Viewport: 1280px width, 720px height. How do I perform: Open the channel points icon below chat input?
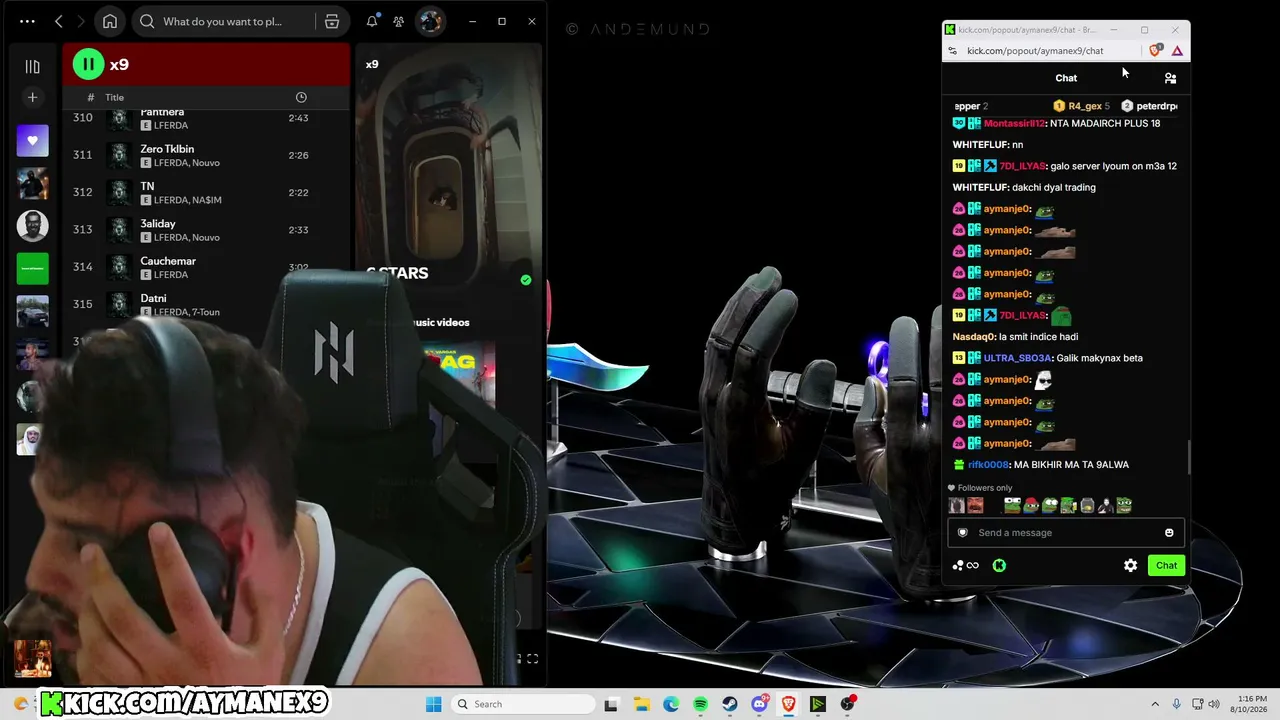(x=965, y=565)
